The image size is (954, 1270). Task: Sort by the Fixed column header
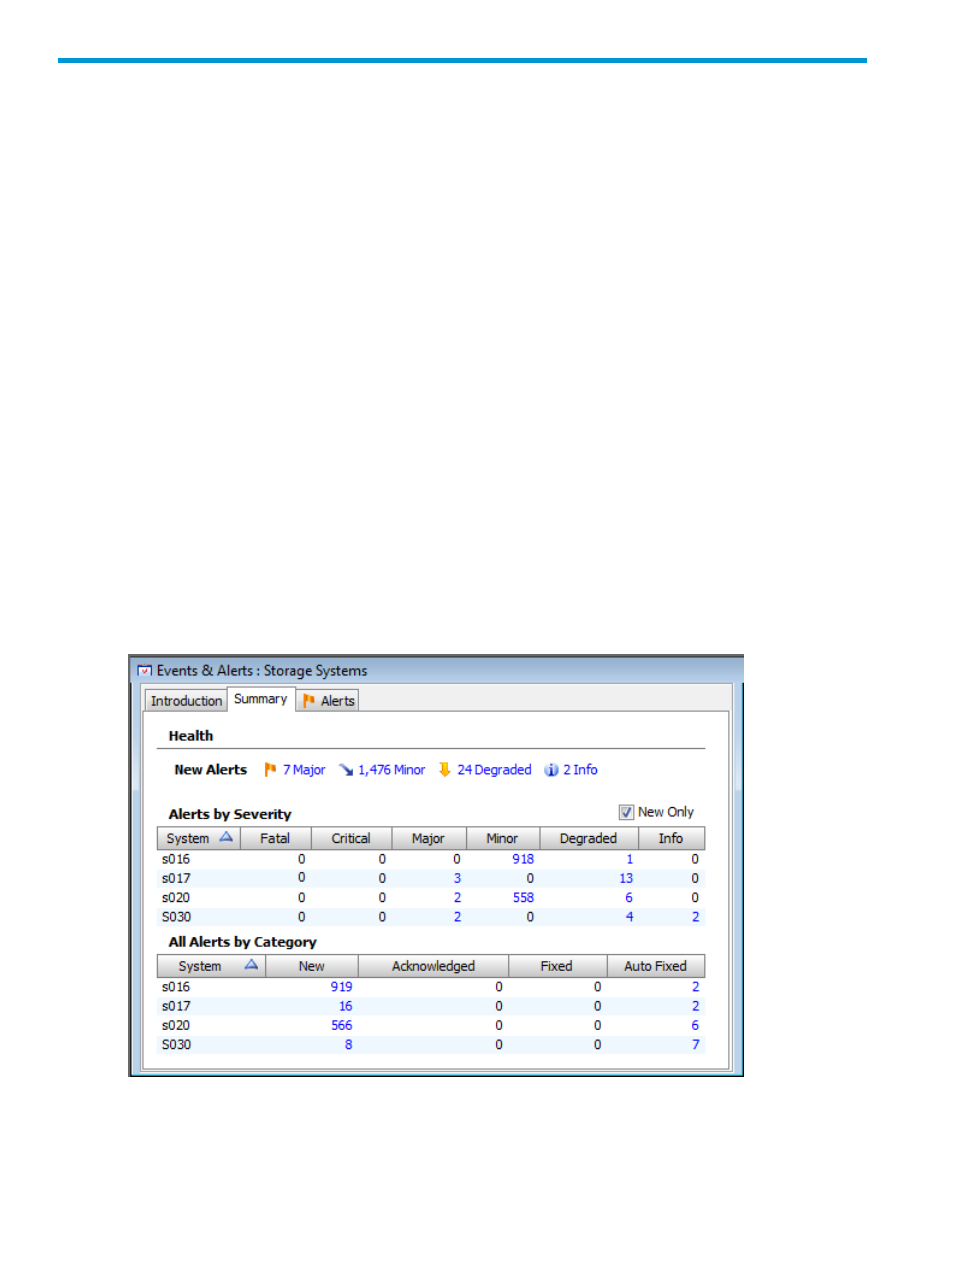pos(556,966)
